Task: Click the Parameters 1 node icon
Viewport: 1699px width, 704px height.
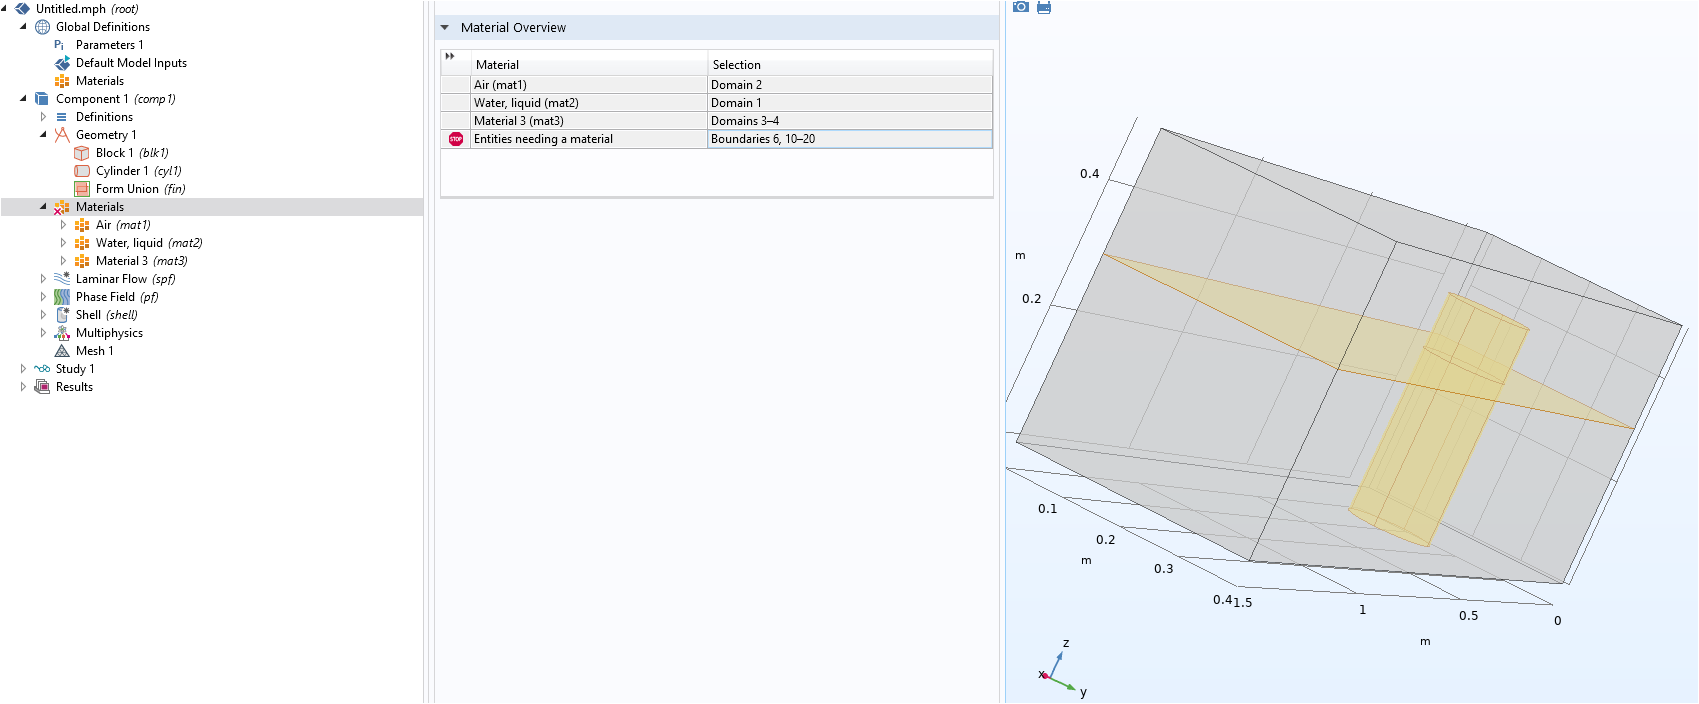Action: tap(61, 45)
